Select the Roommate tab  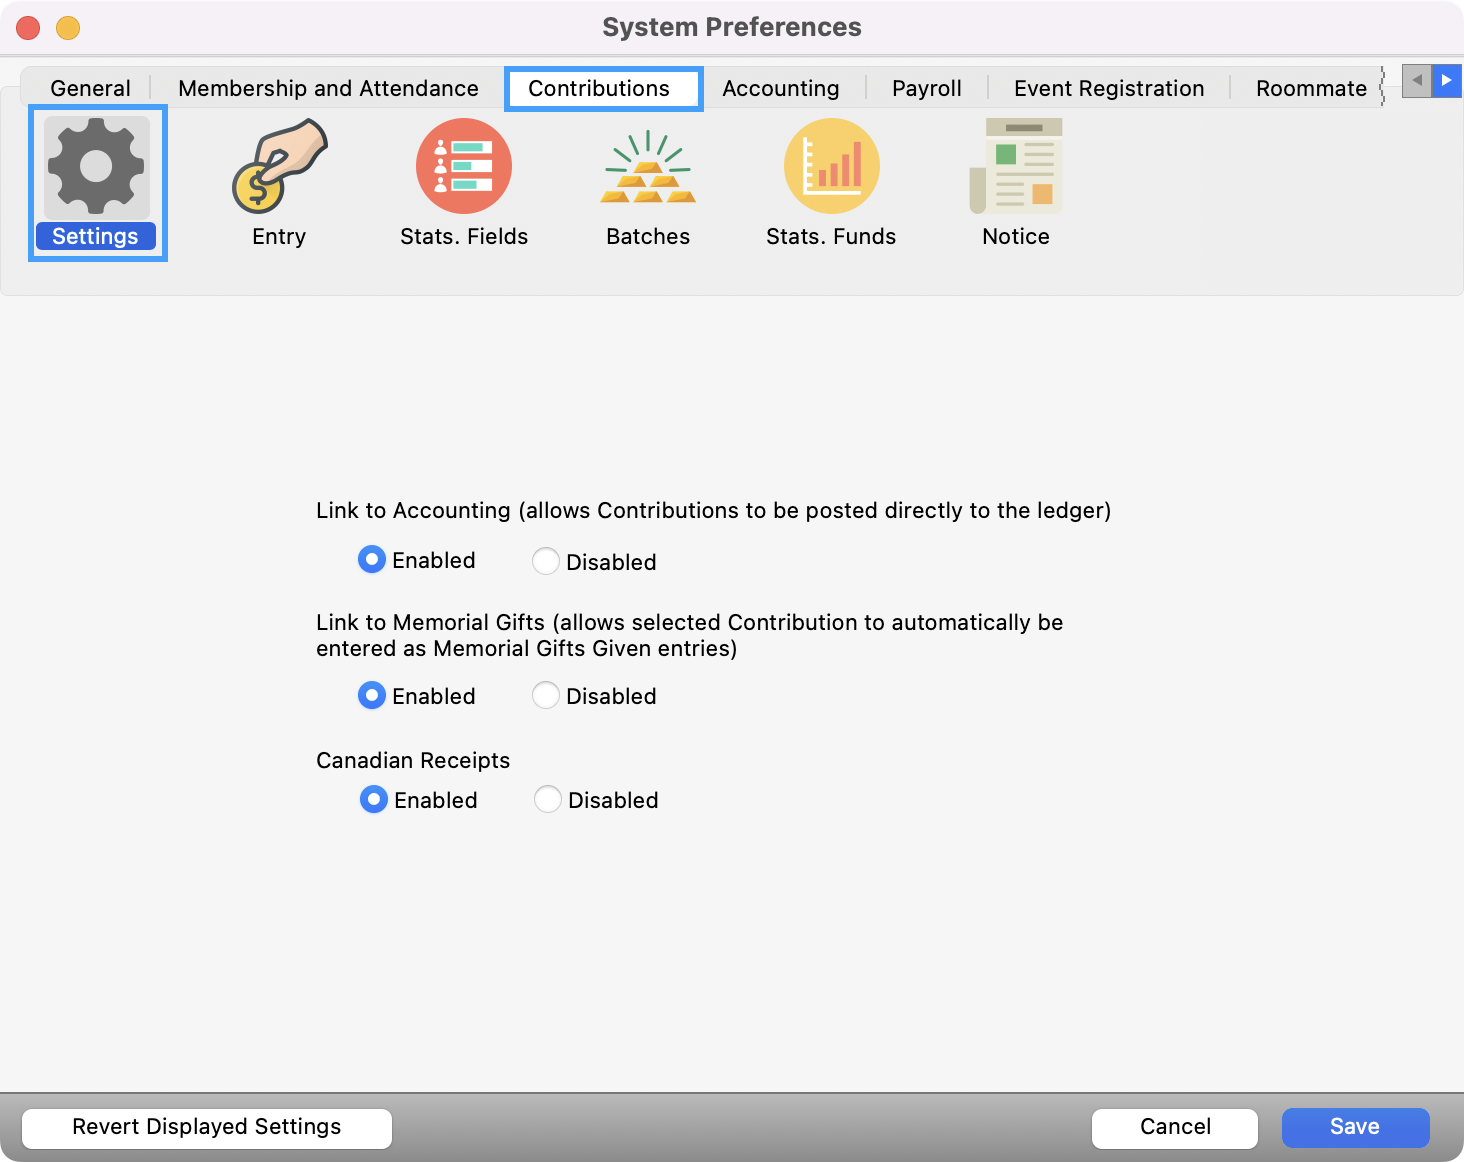pyautogui.click(x=1311, y=88)
